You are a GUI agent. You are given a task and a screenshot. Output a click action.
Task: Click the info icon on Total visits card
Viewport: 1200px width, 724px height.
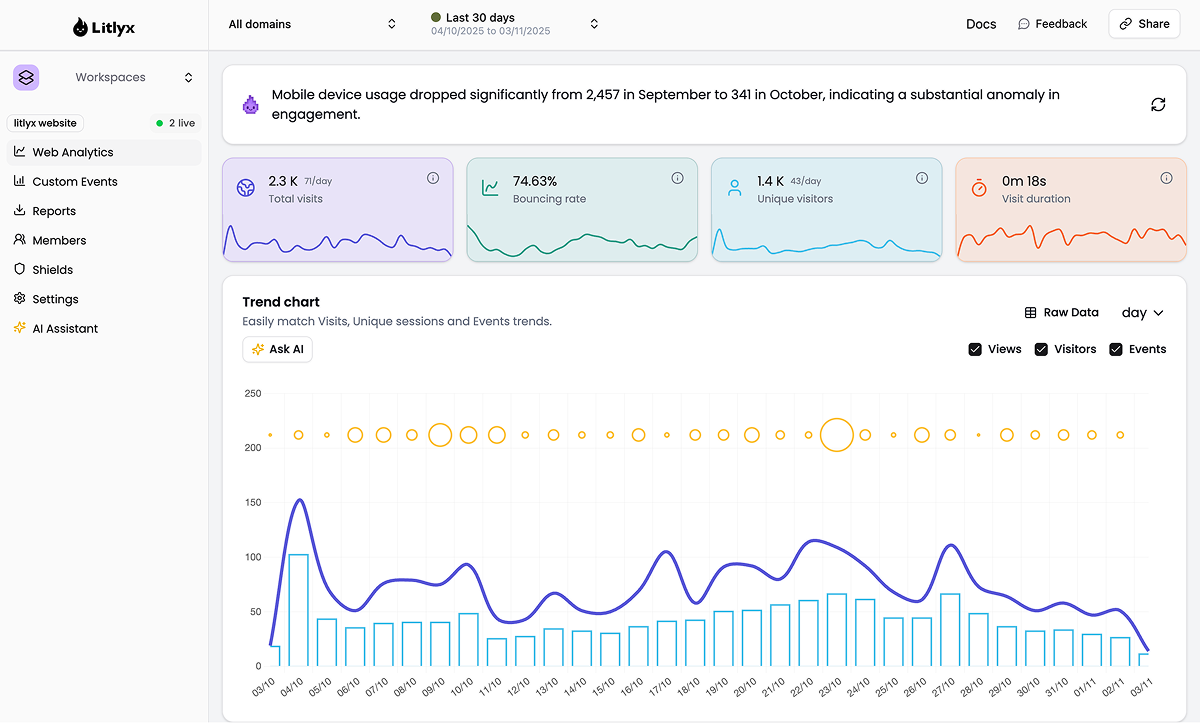pos(433,177)
